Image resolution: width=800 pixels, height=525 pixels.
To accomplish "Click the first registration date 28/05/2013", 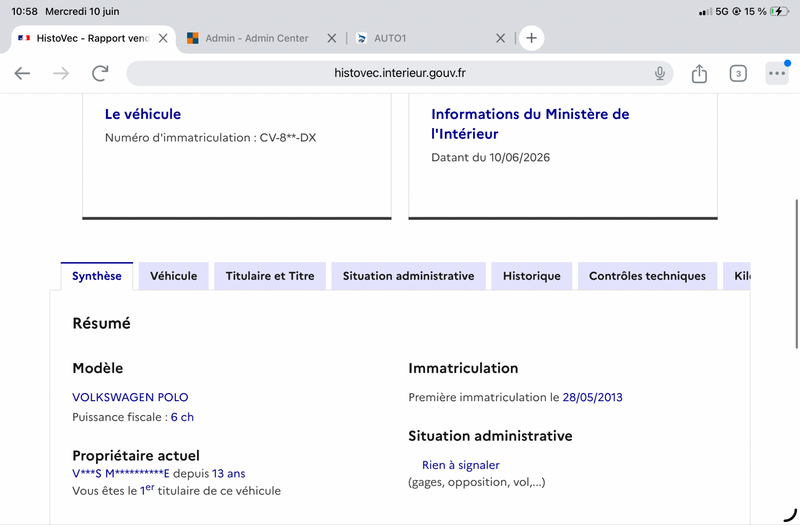I will pos(592,397).
